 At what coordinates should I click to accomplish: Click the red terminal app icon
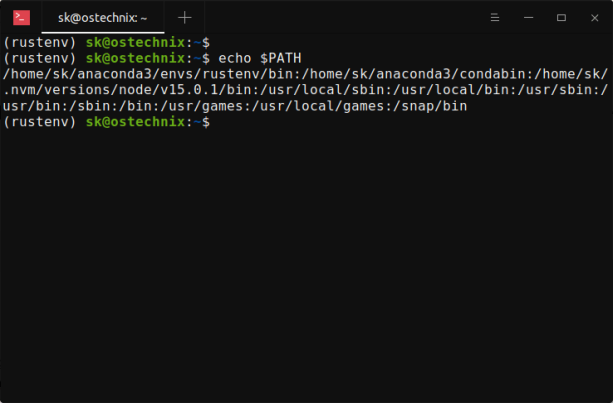[21, 17]
